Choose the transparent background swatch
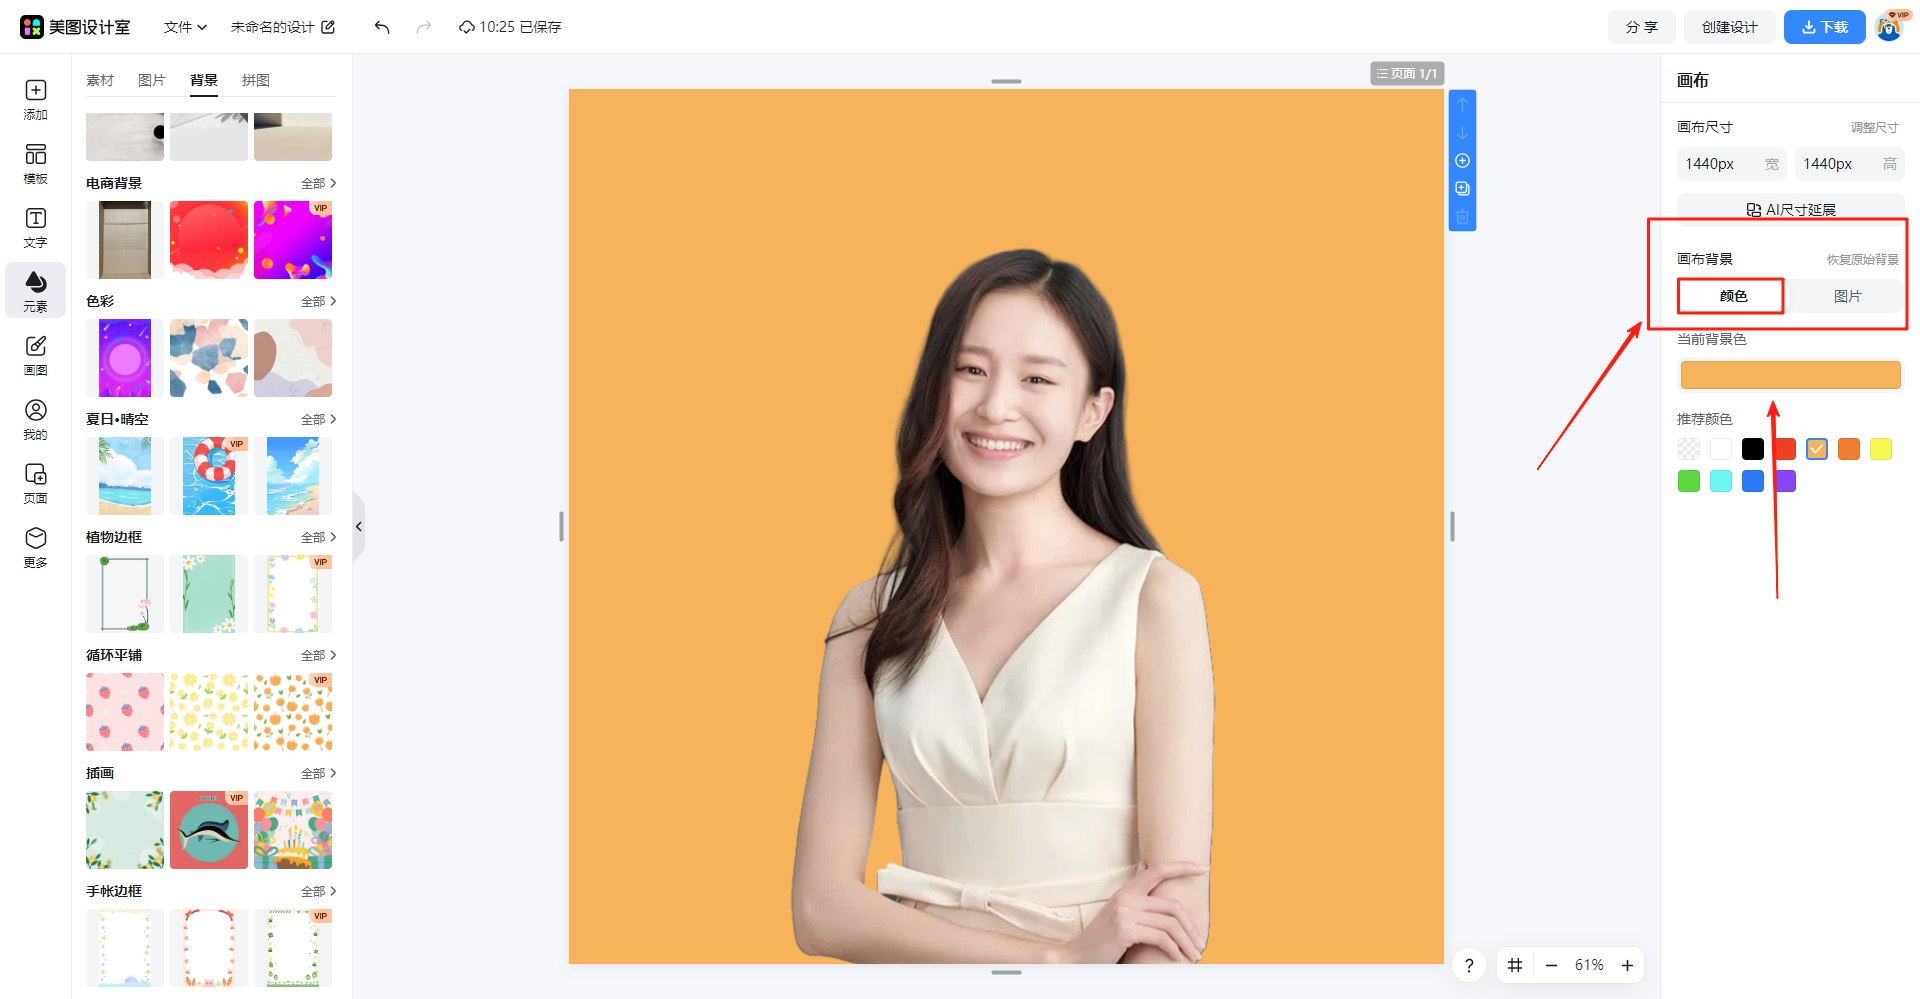The width and height of the screenshot is (1920, 999). point(1689,449)
